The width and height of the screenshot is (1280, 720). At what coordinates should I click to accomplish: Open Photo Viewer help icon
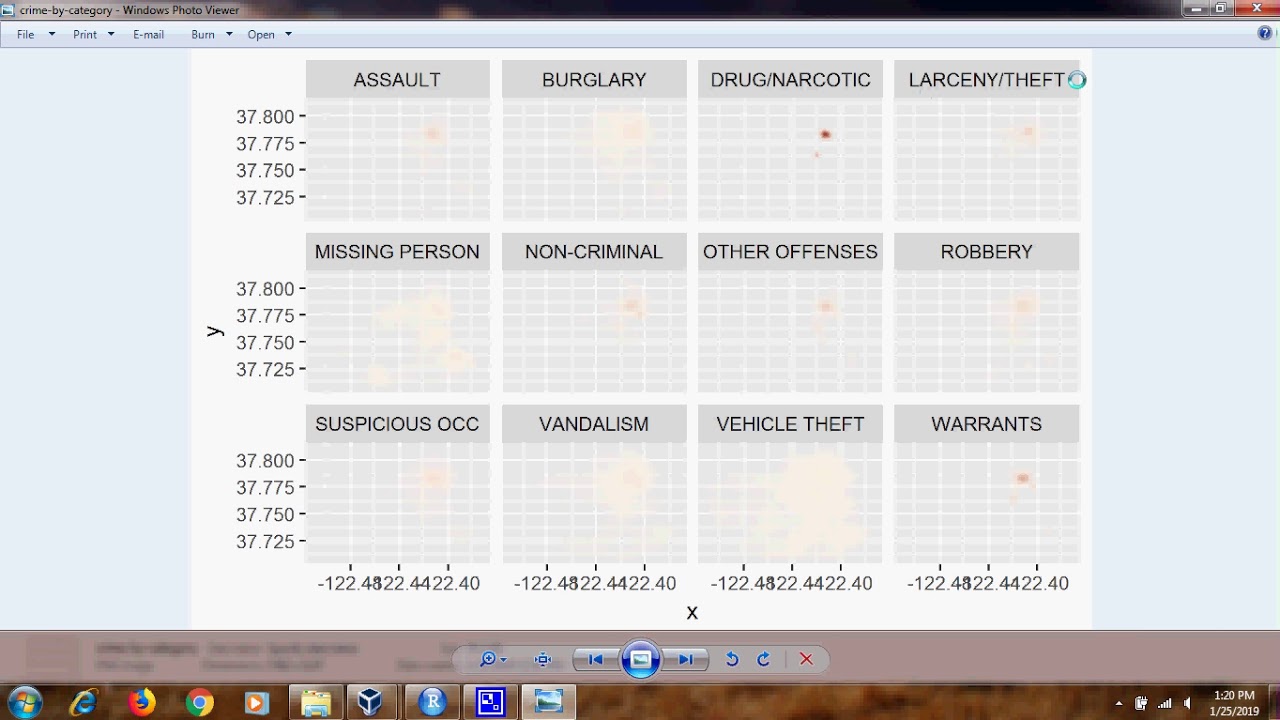click(1265, 33)
